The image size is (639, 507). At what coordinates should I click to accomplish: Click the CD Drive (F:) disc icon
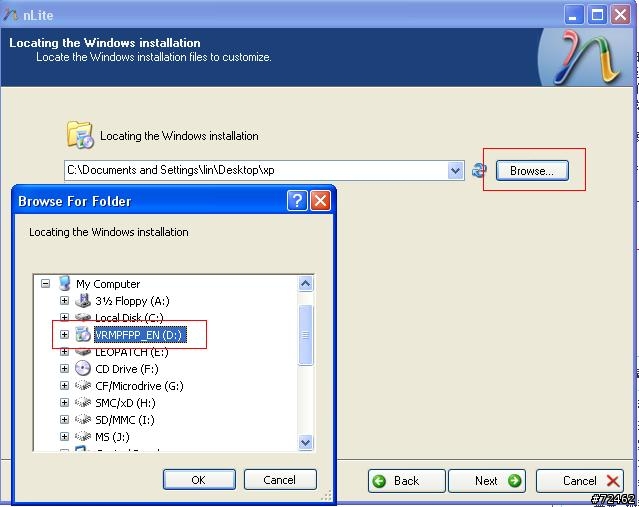tap(83, 368)
